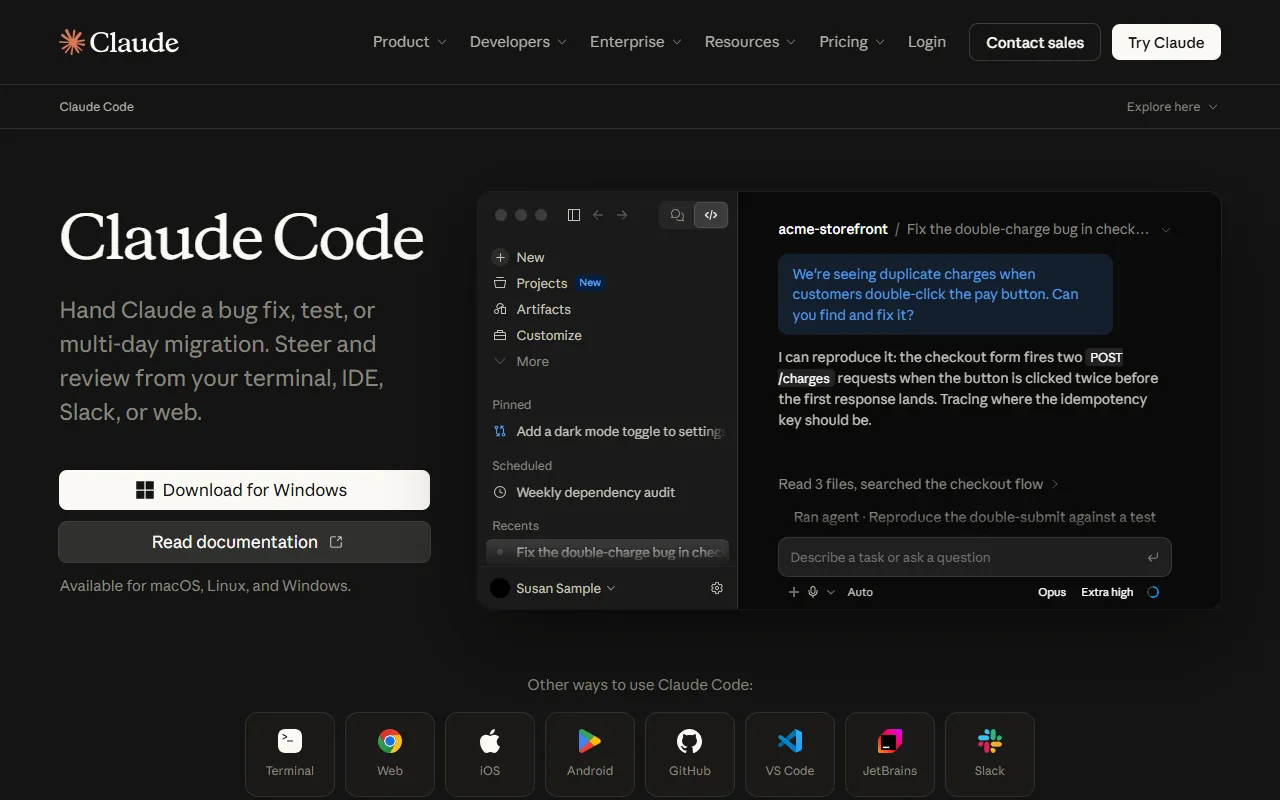The height and width of the screenshot is (800, 1280).
Task: Open Projects in the sidebar
Action: 548,283
